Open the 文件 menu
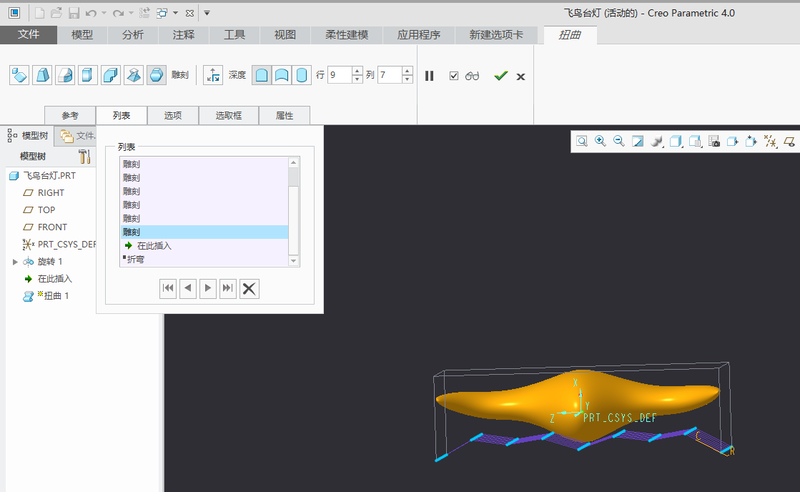Viewport: 800px width, 492px height. point(29,35)
